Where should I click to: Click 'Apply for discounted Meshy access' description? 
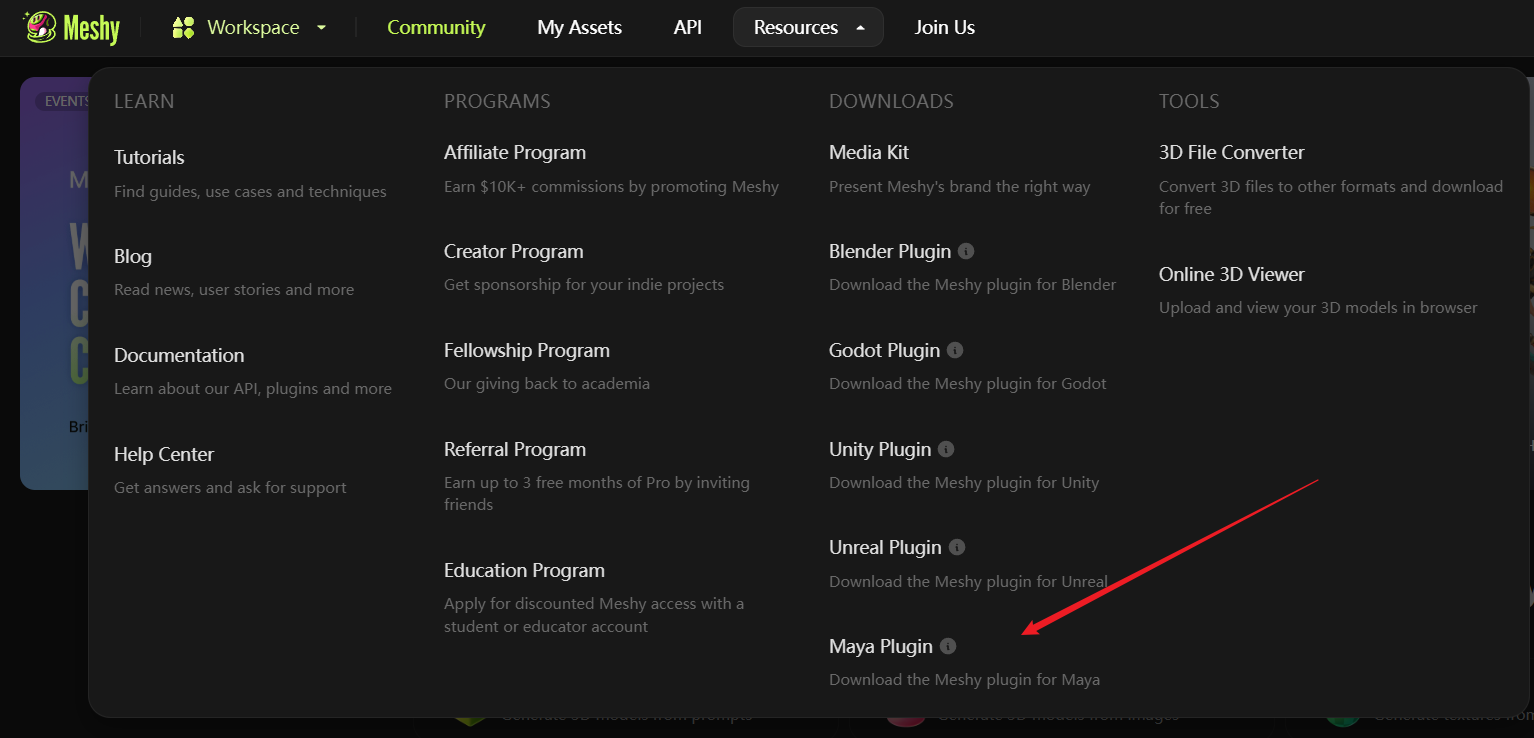[594, 615]
